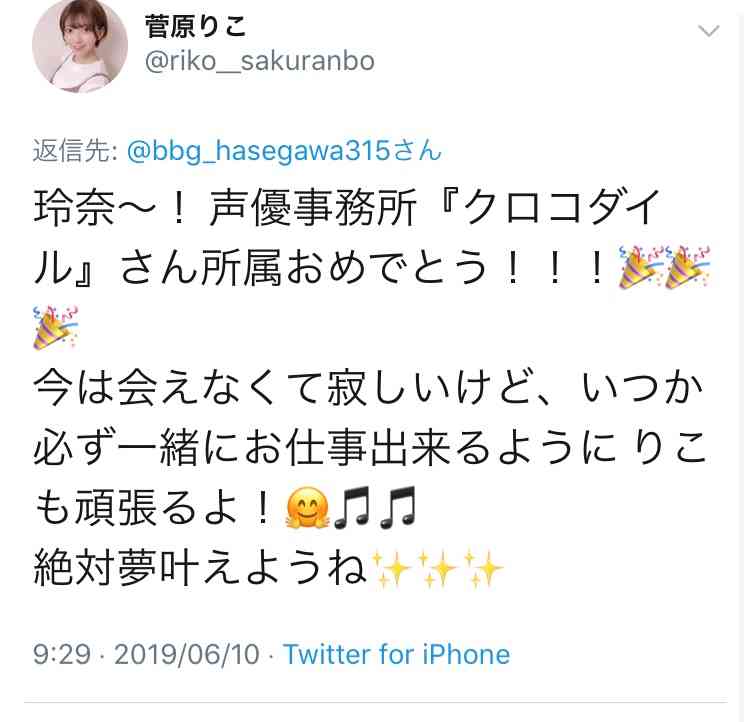Open 菅原りこ's profile picture
Screen dimensions: 750x722
80,46
